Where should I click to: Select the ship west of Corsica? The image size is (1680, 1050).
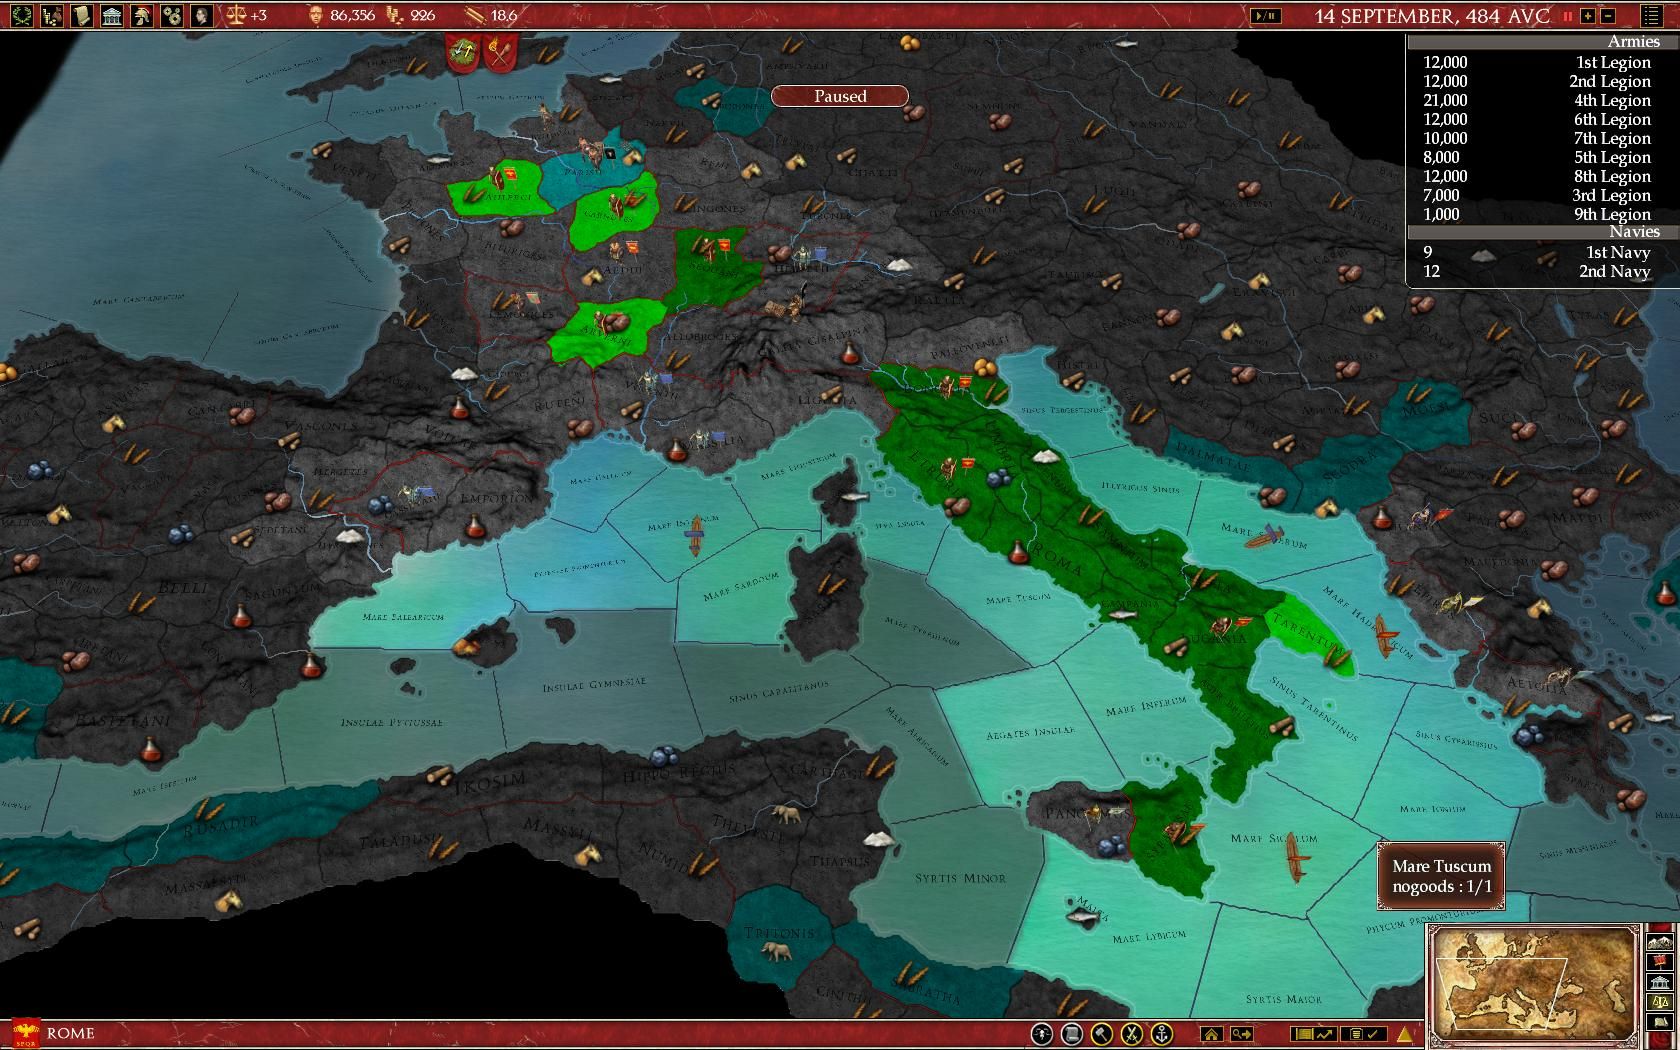694,536
